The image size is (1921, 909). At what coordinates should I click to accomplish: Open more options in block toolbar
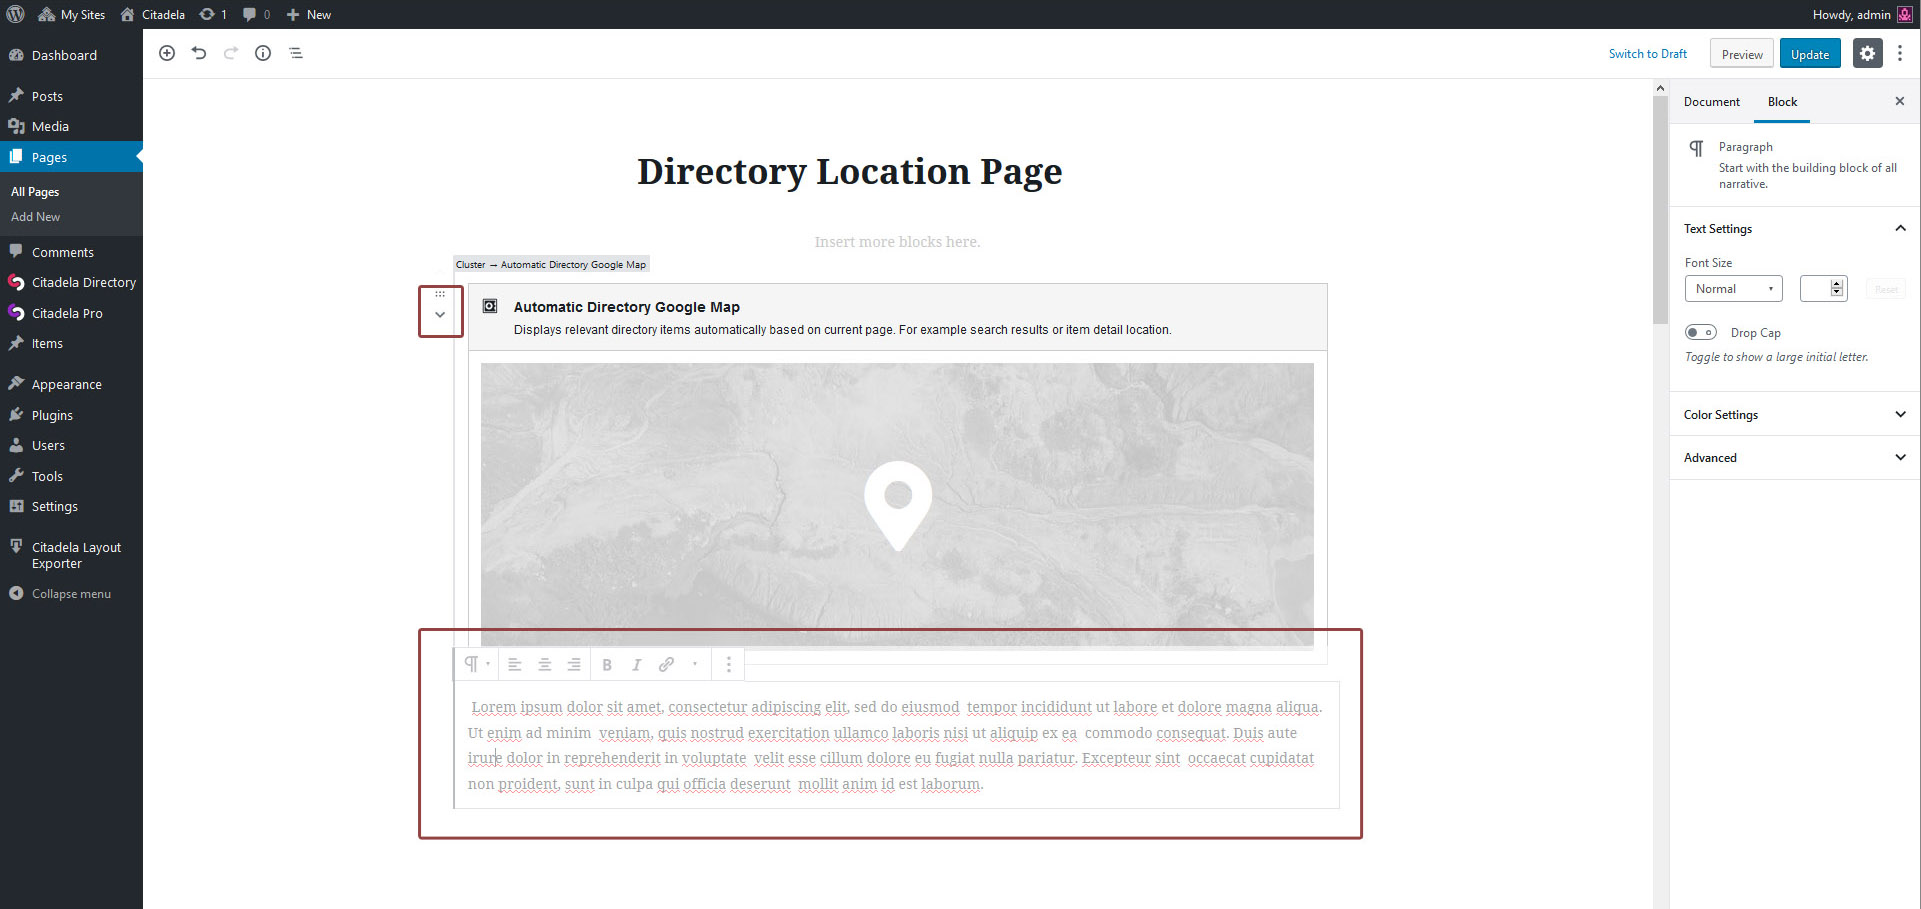(x=729, y=665)
